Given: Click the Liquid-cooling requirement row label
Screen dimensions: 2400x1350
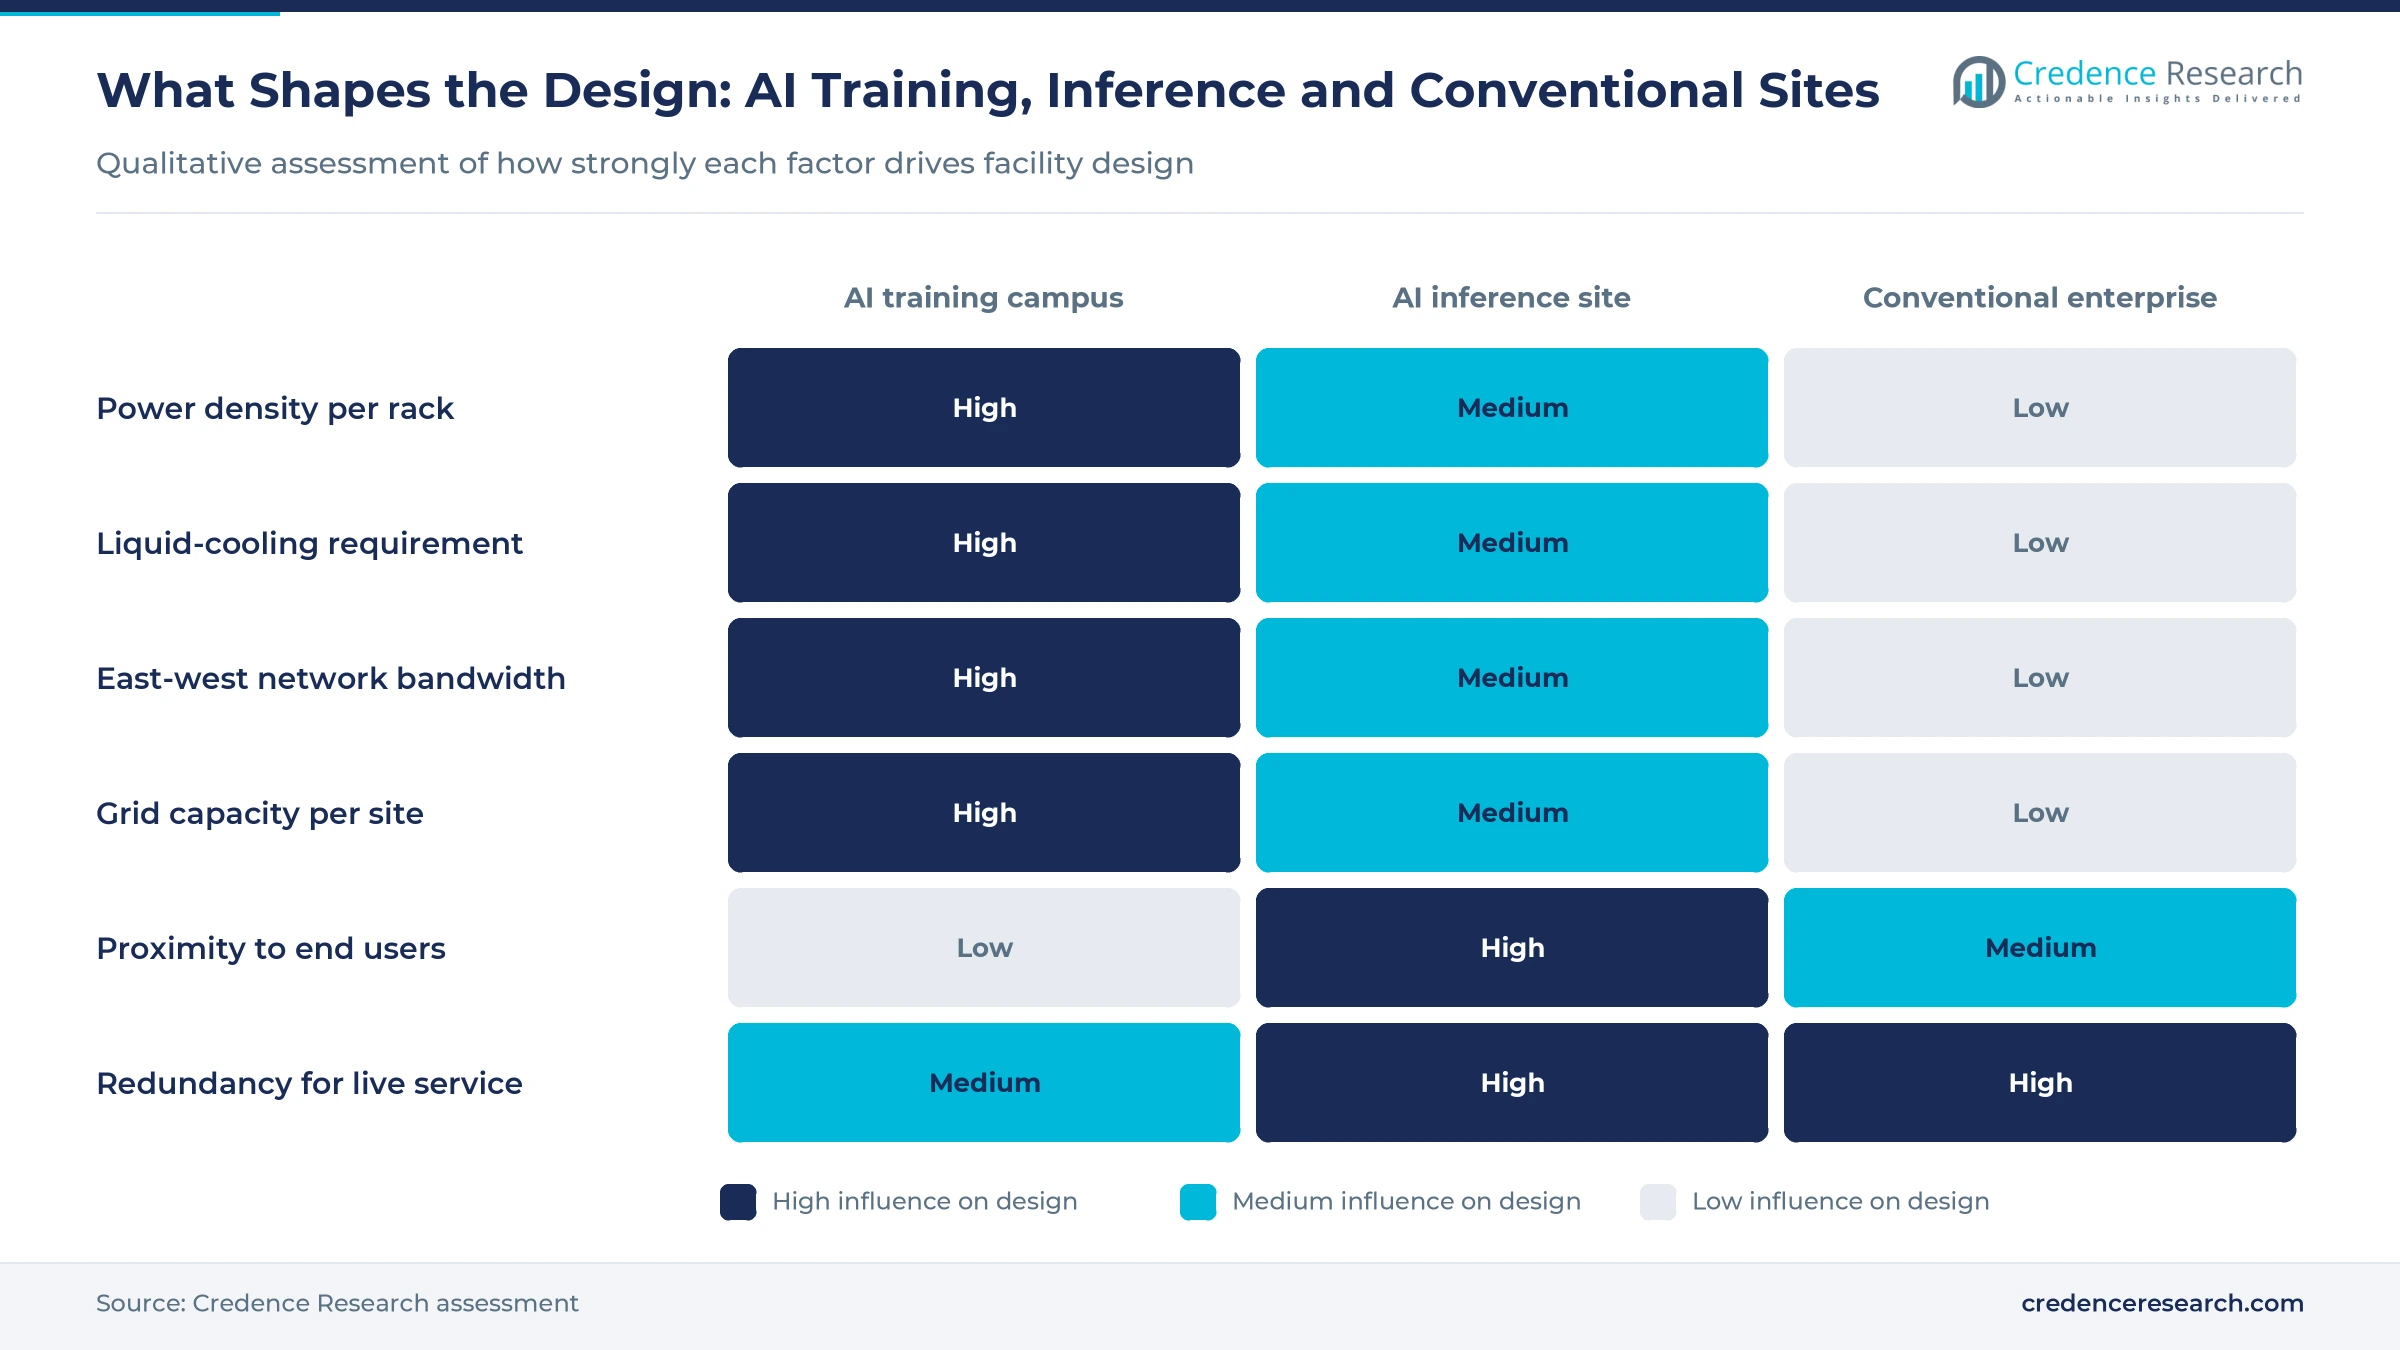Looking at the screenshot, I should (309, 544).
